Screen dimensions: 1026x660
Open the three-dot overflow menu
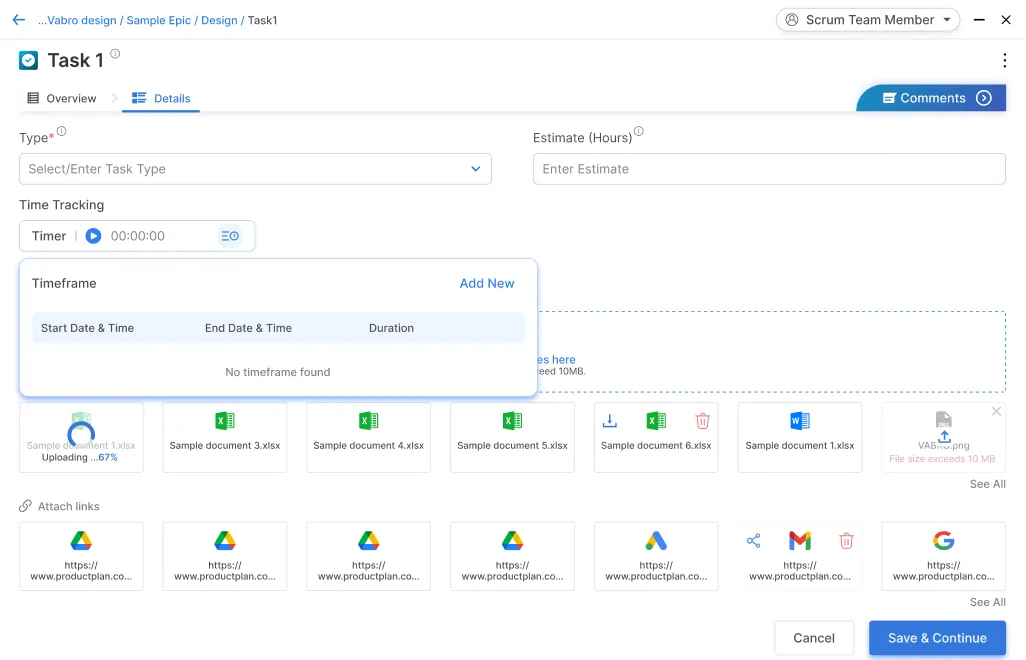[x=1004, y=60]
